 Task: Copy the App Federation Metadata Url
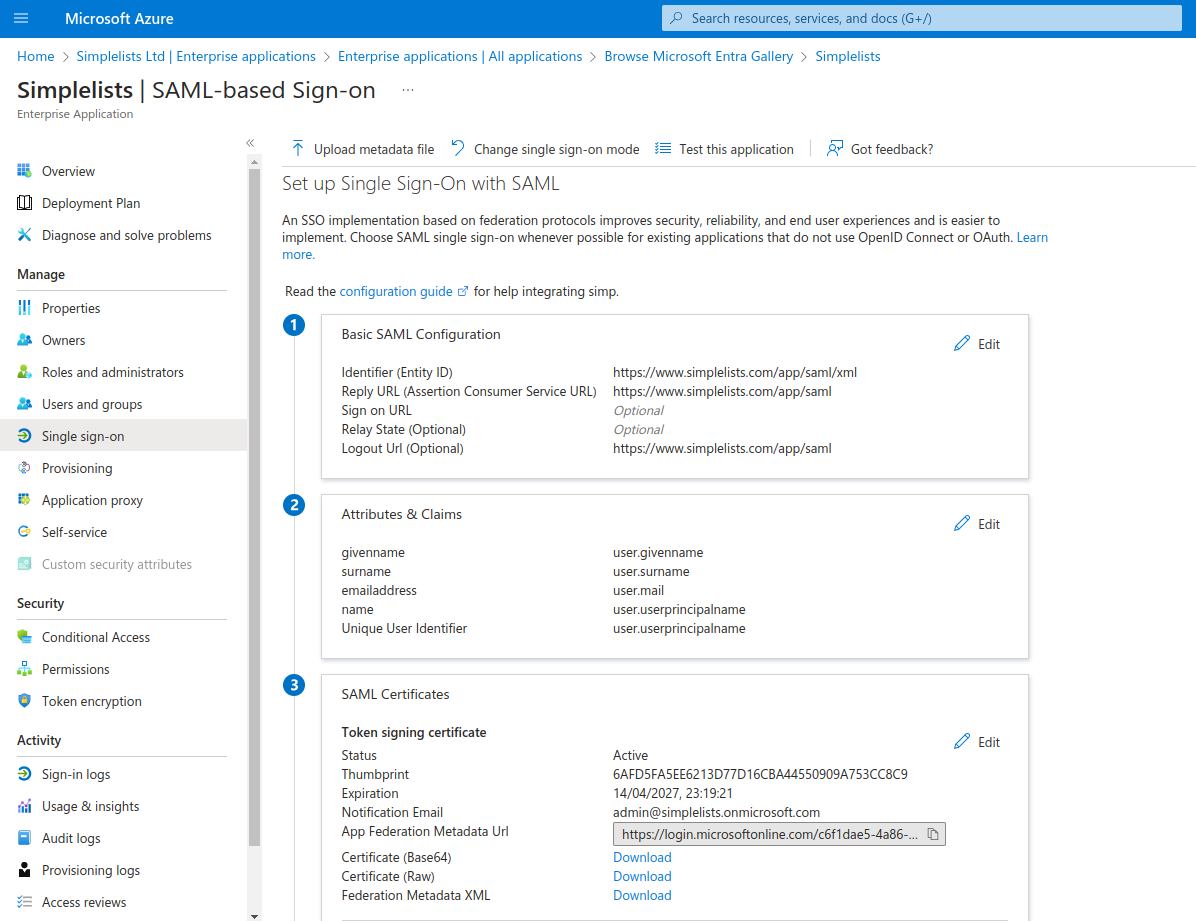[x=933, y=834]
